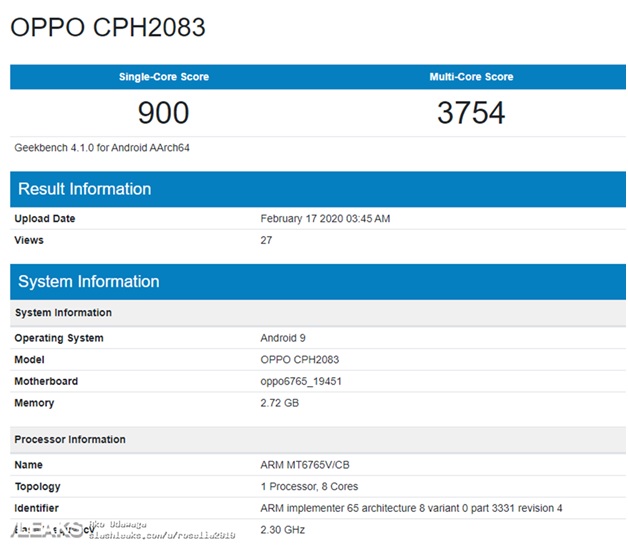Click the ARM implementer 65 architecture identifier value
This screenshot has height=554, width=628.
[x=411, y=508]
